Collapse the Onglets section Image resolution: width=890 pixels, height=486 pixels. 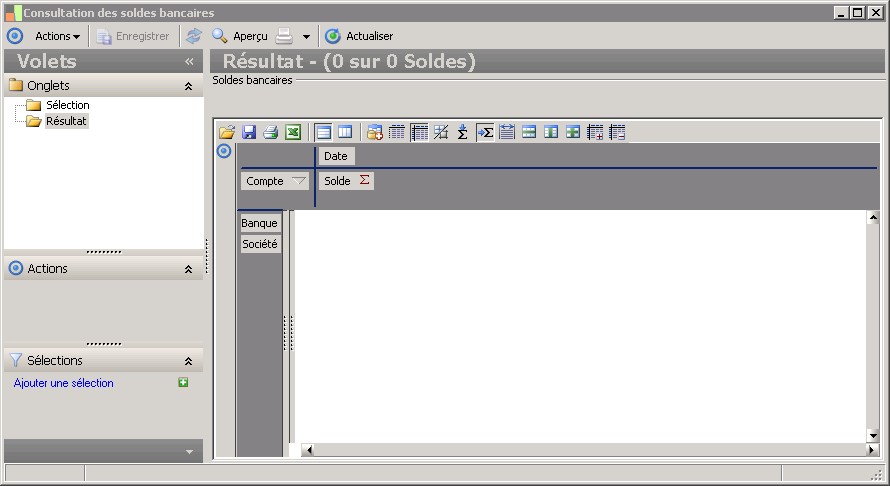[188, 86]
